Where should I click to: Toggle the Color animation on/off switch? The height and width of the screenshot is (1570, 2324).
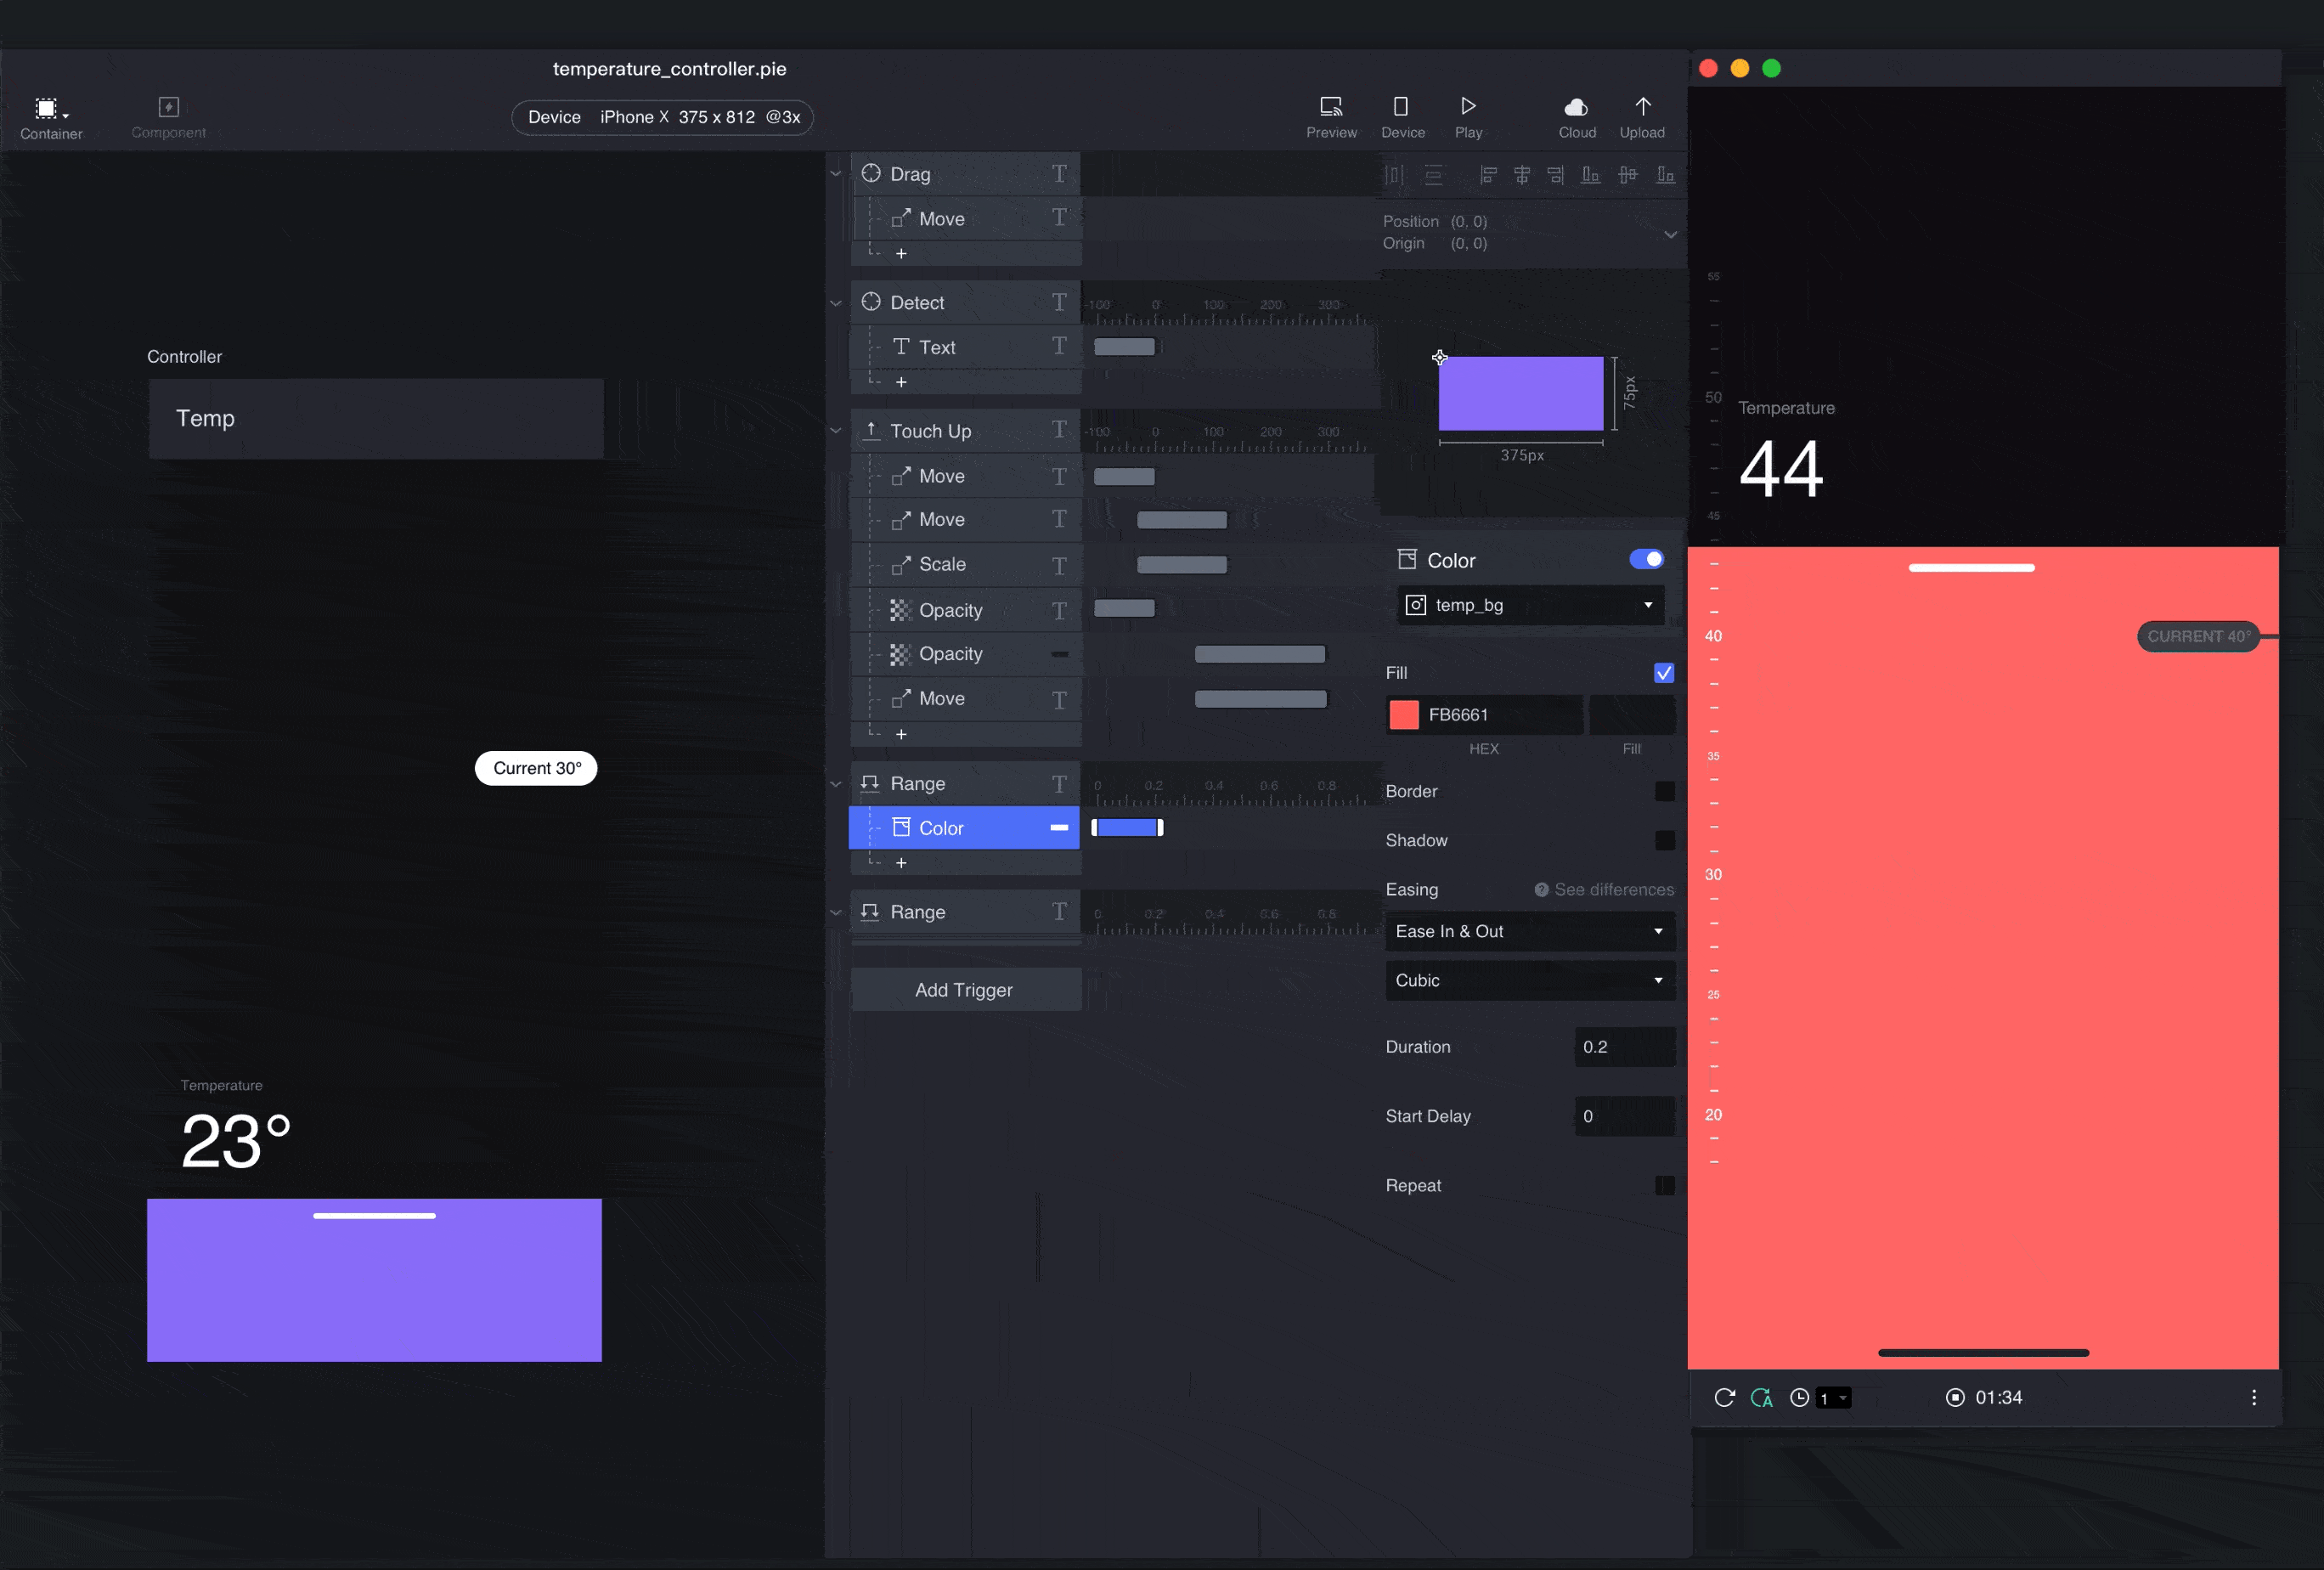pos(1646,559)
